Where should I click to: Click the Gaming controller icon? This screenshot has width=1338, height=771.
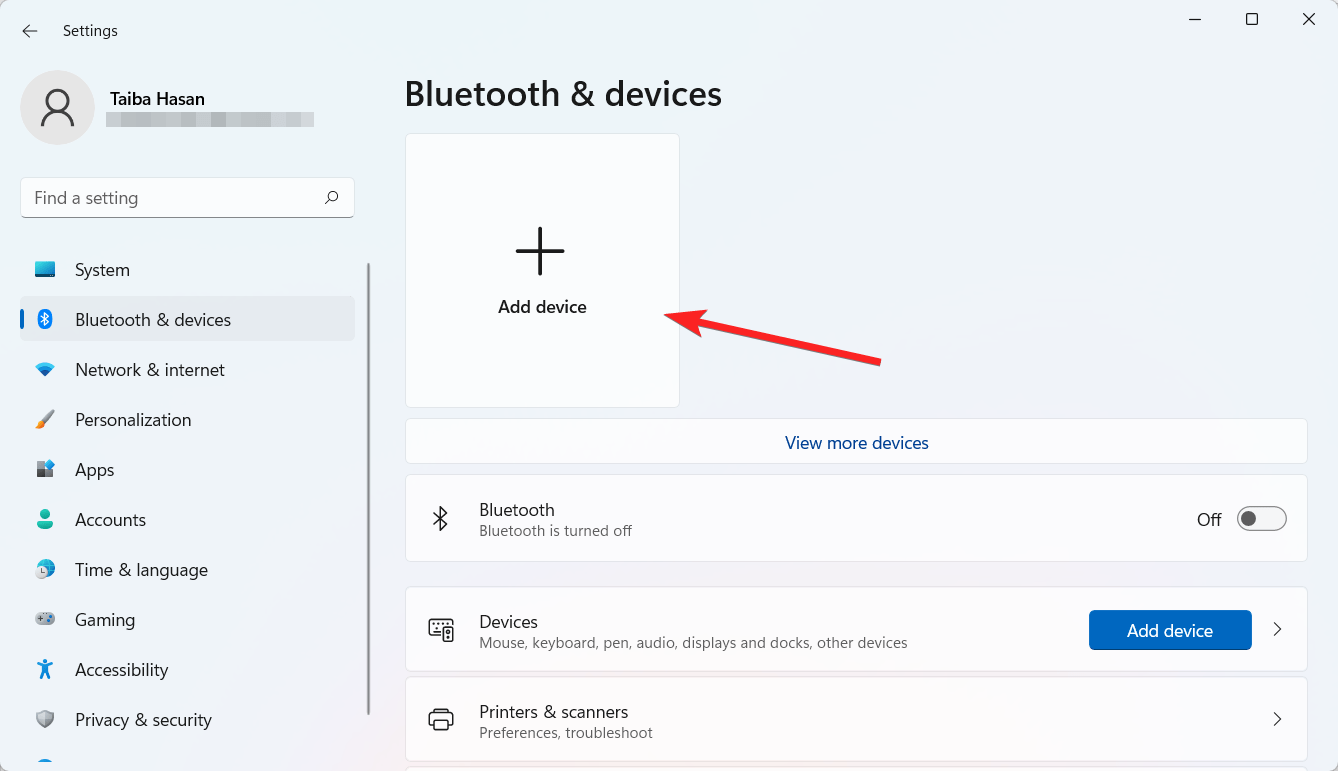tap(45, 620)
